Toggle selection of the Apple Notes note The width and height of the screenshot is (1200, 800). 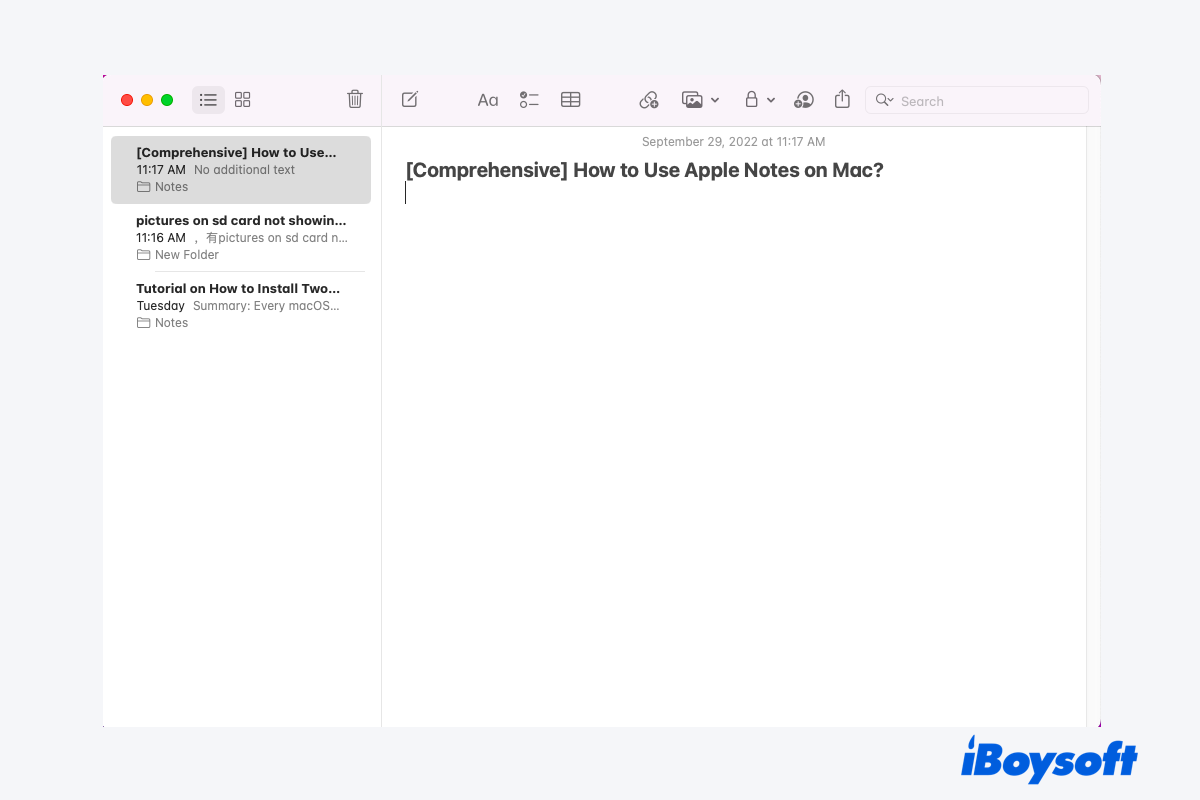click(240, 170)
